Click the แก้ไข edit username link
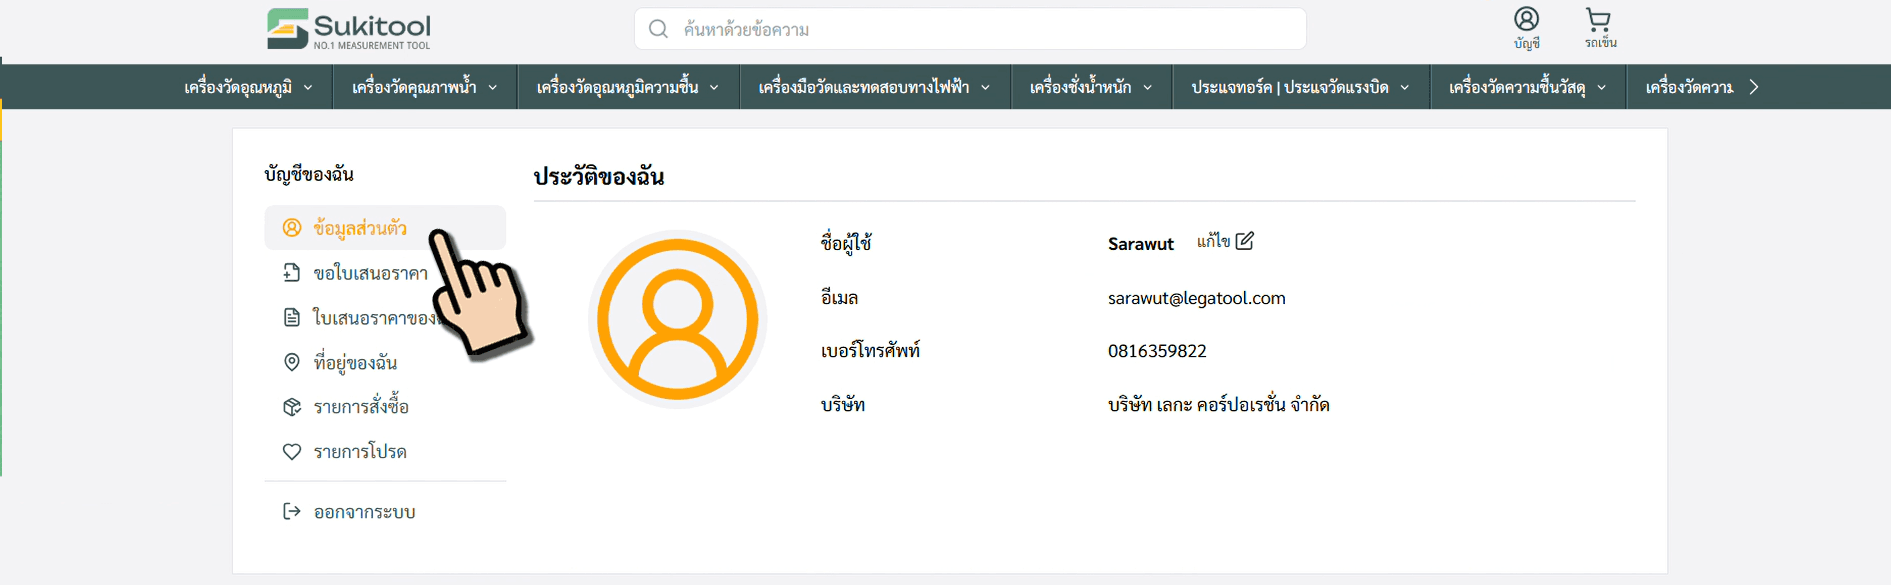The height and width of the screenshot is (585, 1891). click(x=1213, y=241)
